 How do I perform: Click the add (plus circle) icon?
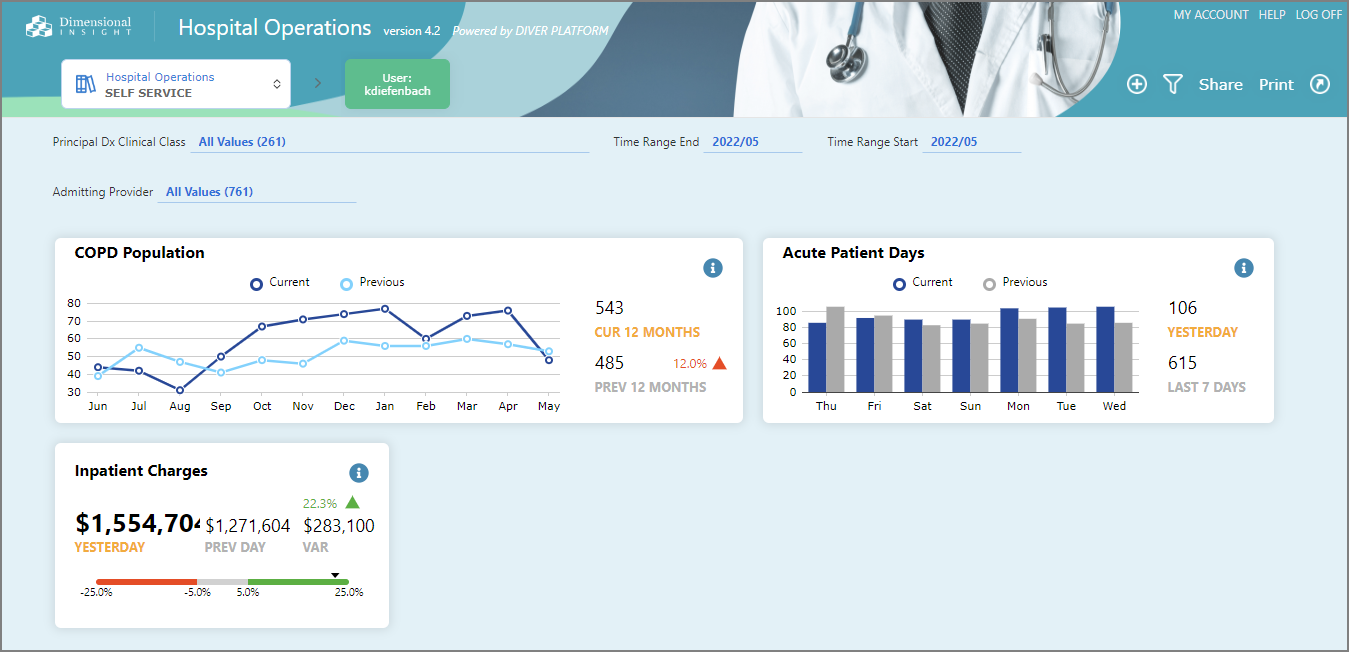tap(1136, 85)
